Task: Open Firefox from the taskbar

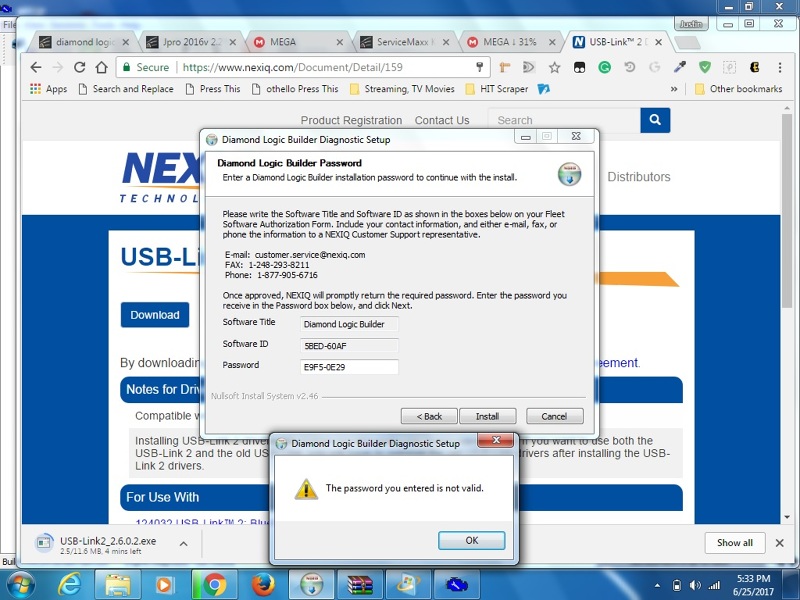Action: point(262,584)
